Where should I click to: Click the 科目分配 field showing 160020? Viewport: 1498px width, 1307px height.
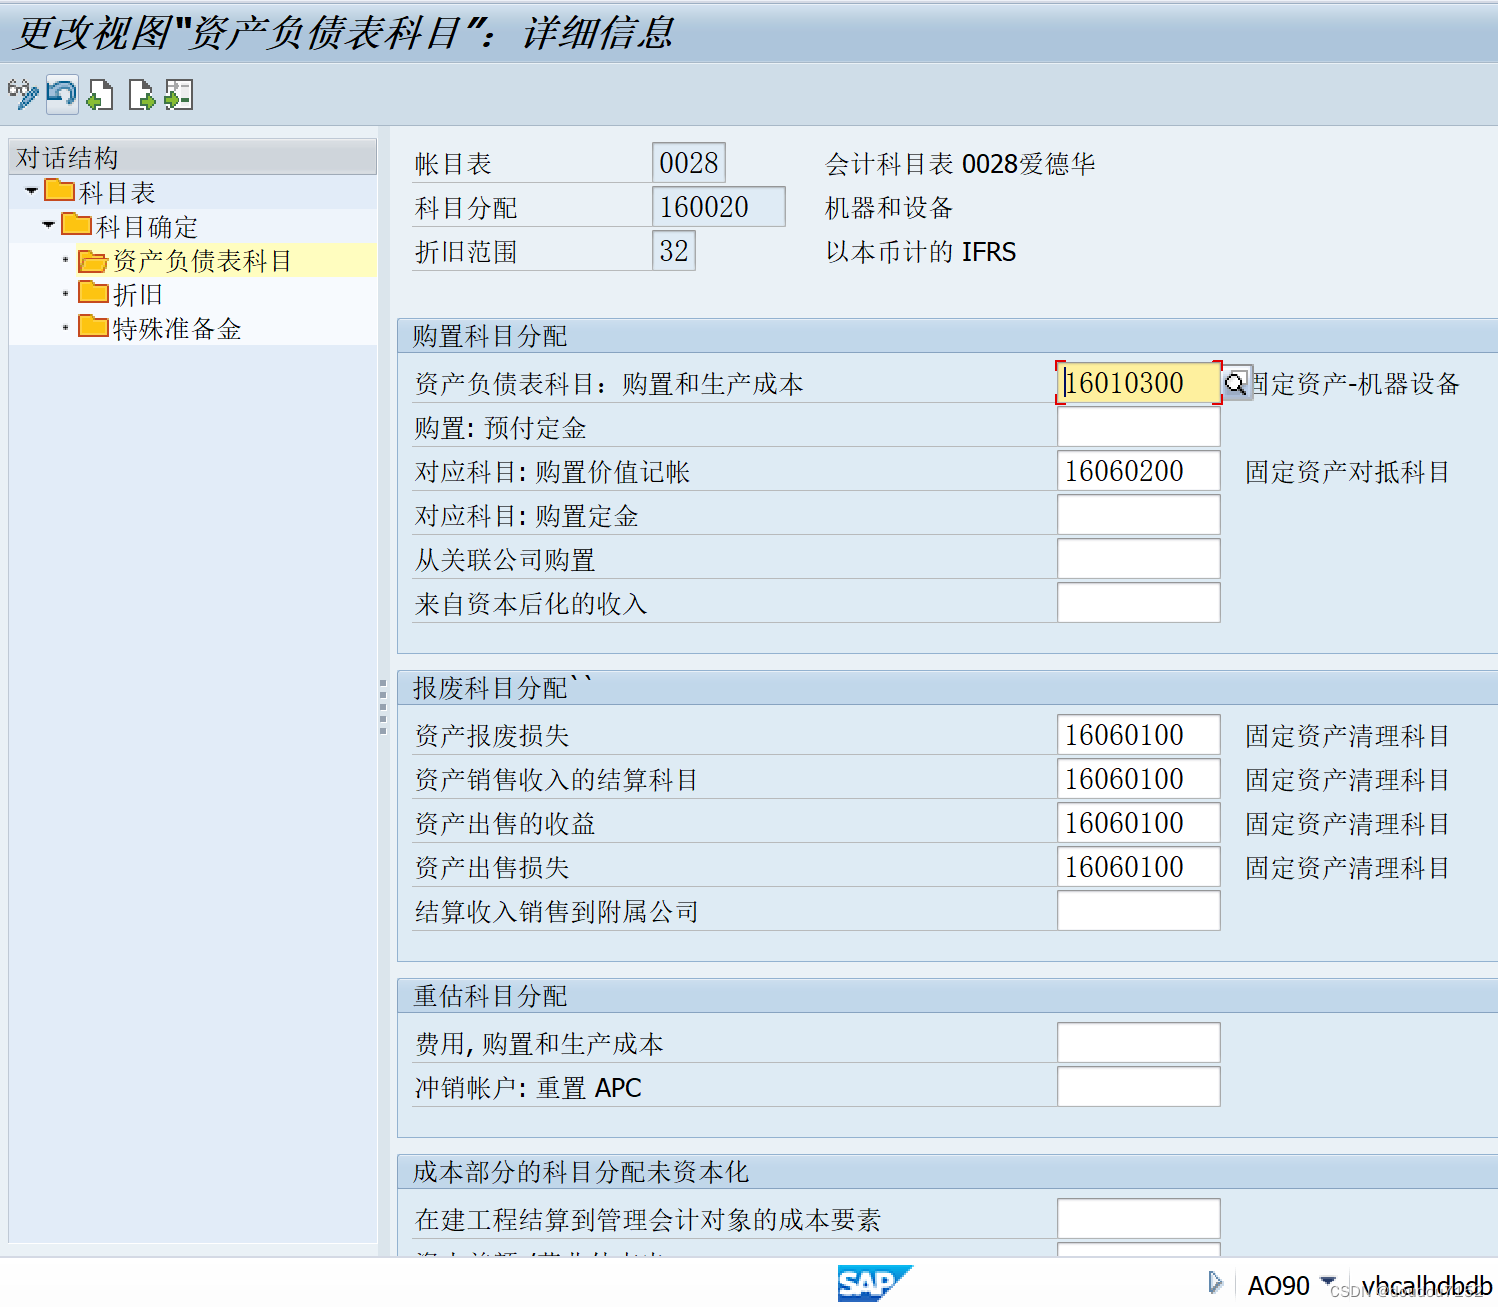[x=718, y=207]
